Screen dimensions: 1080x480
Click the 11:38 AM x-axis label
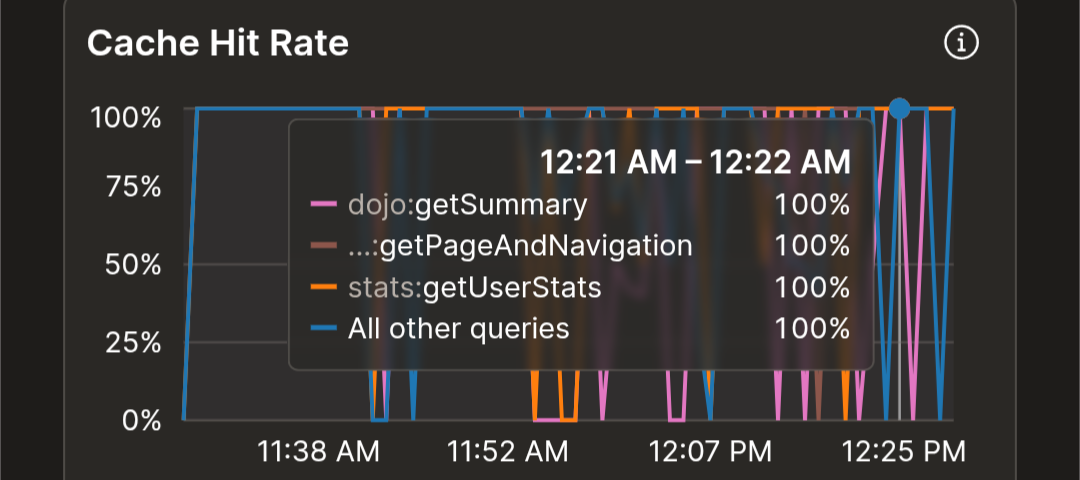click(x=319, y=452)
